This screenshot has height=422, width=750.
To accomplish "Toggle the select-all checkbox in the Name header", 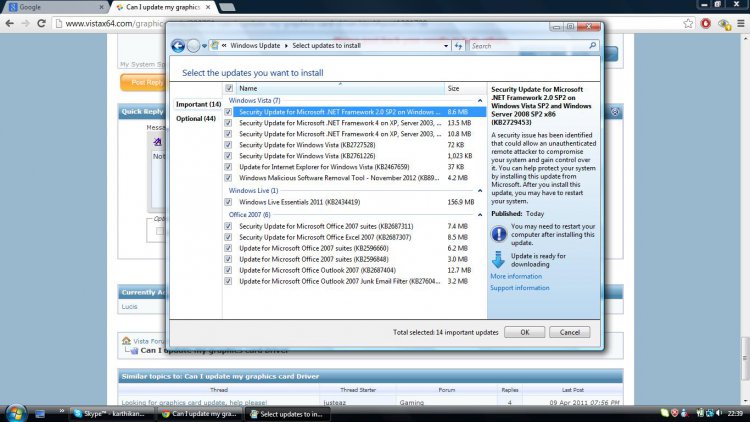I will (229, 88).
